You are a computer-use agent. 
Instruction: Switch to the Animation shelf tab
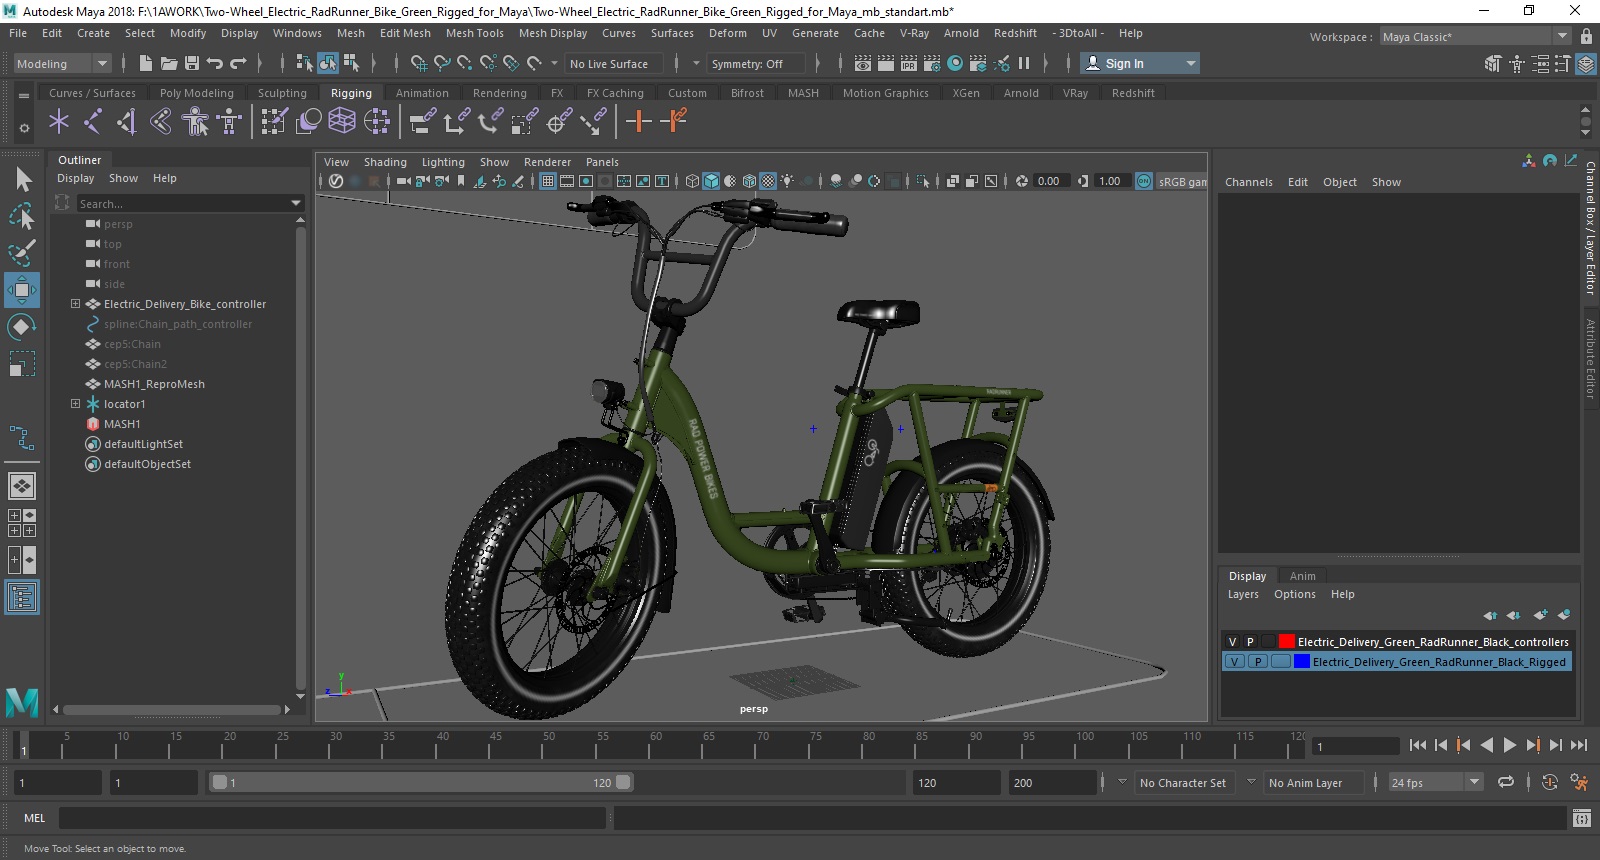(x=422, y=93)
